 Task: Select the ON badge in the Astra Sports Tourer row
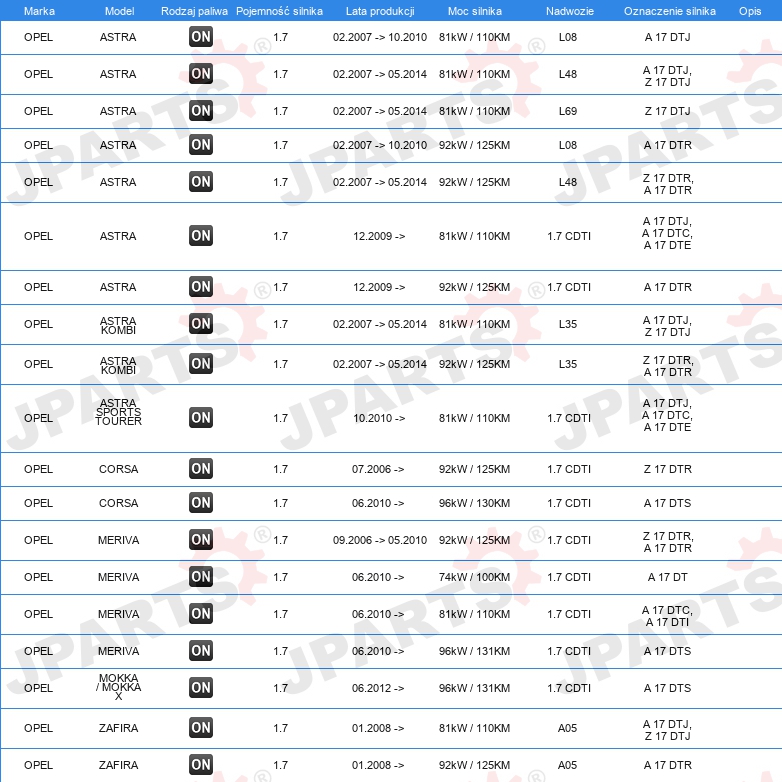coord(201,418)
